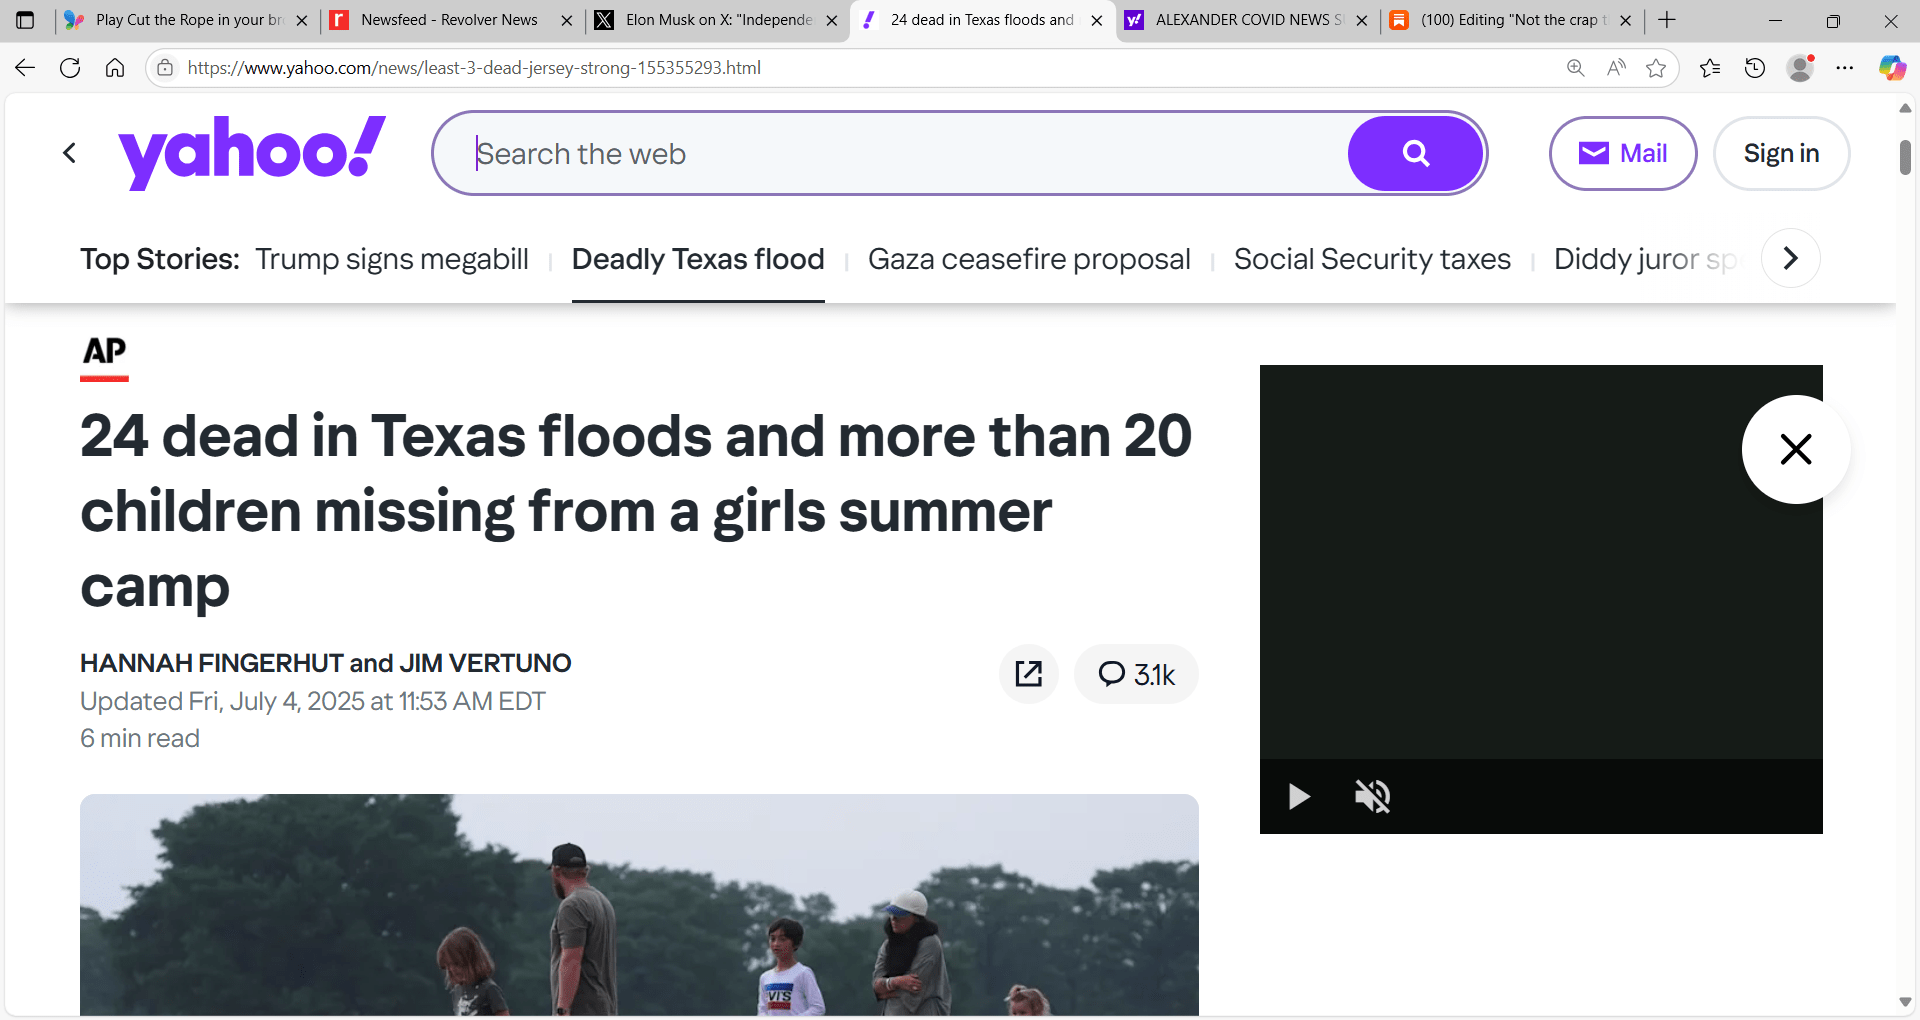Click the Yahoo logo
The image size is (1920, 1020).
[252, 152]
